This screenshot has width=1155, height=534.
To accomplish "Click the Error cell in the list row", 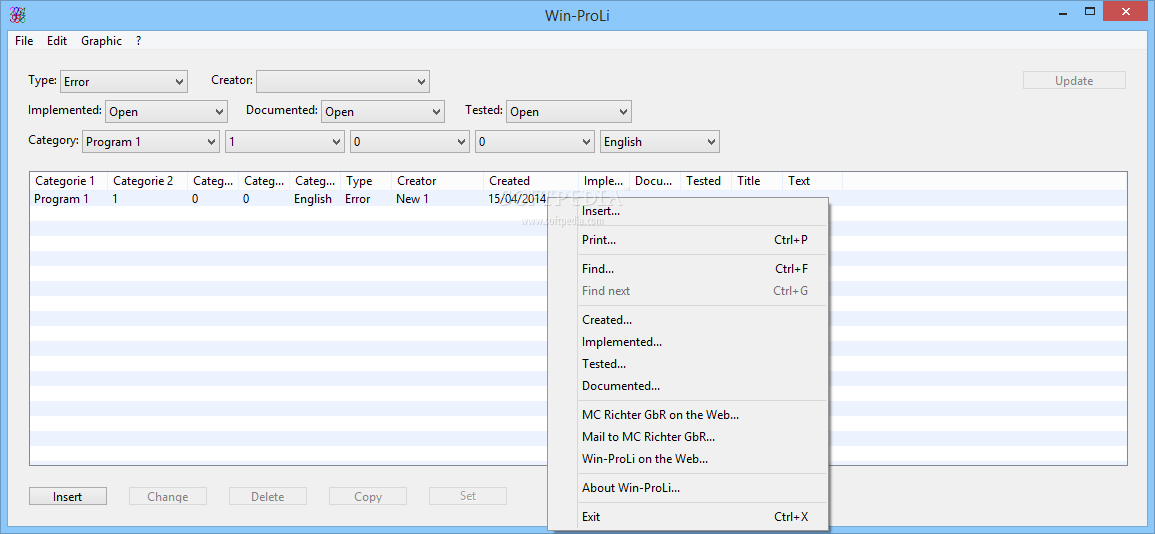I will [x=357, y=199].
